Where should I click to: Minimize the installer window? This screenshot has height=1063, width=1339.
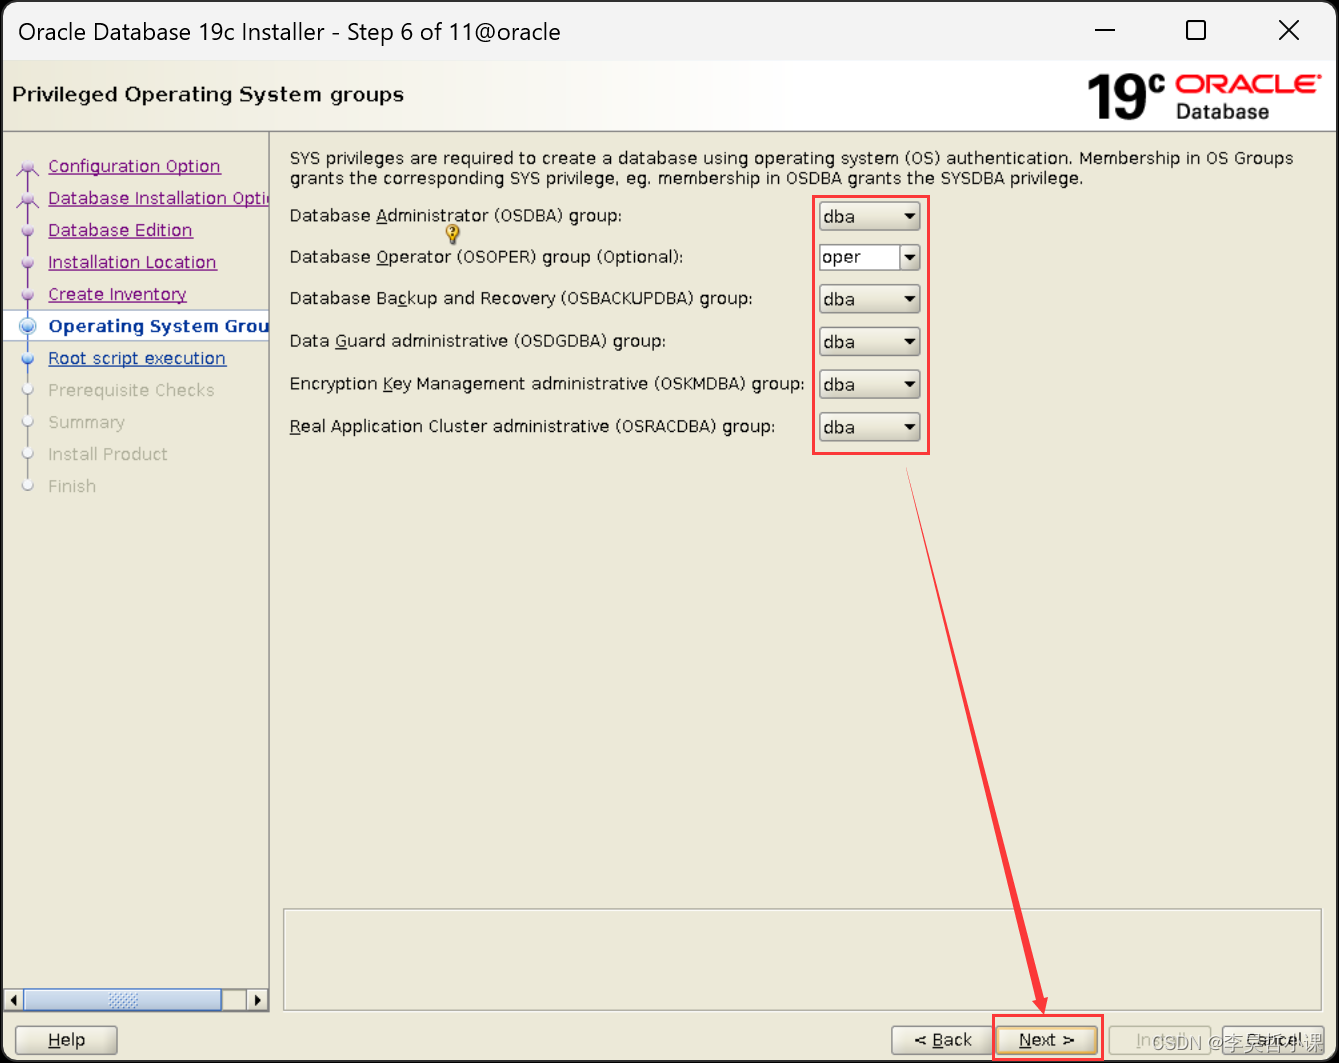click(x=1104, y=31)
